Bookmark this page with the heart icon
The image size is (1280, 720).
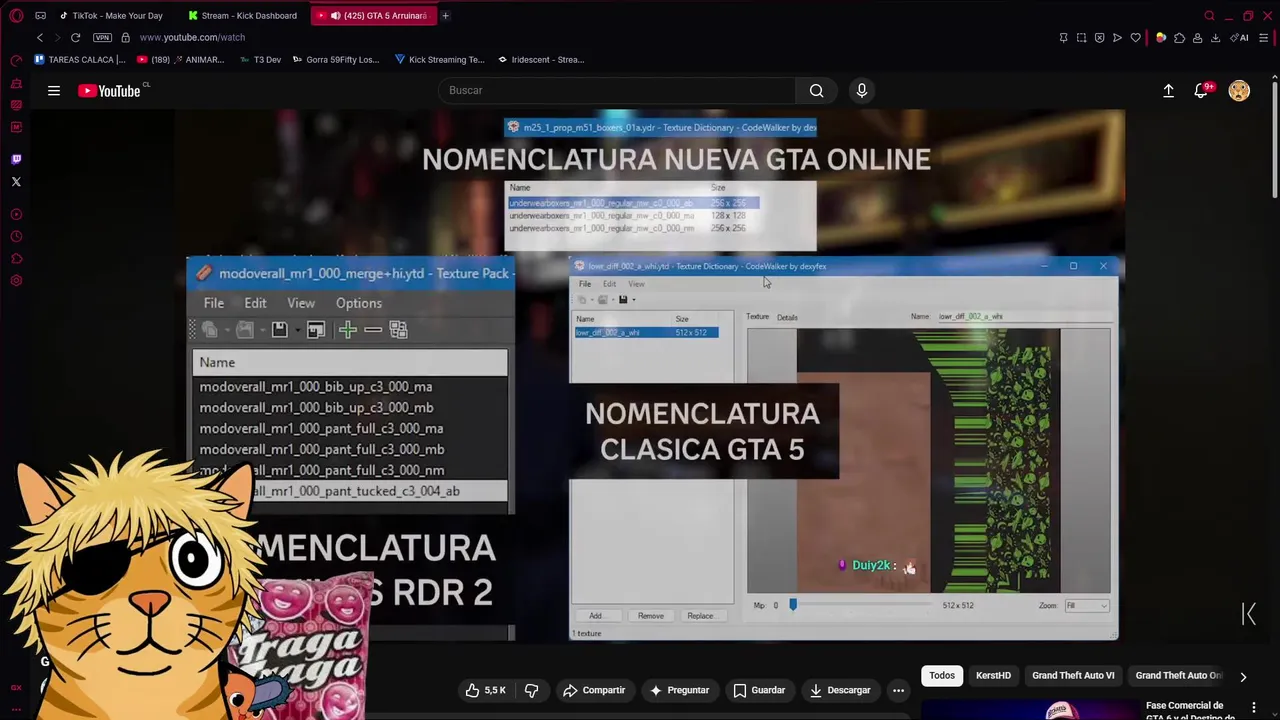pos(1136,38)
